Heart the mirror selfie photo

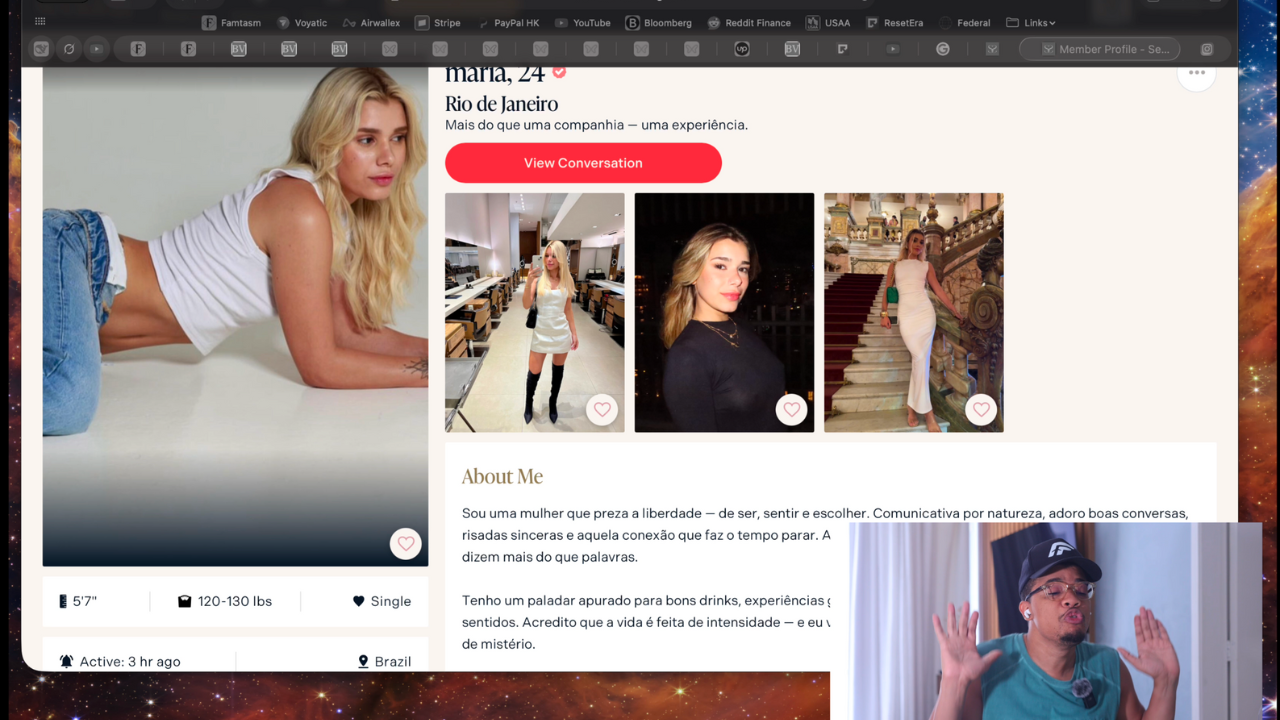coord(601,410)
